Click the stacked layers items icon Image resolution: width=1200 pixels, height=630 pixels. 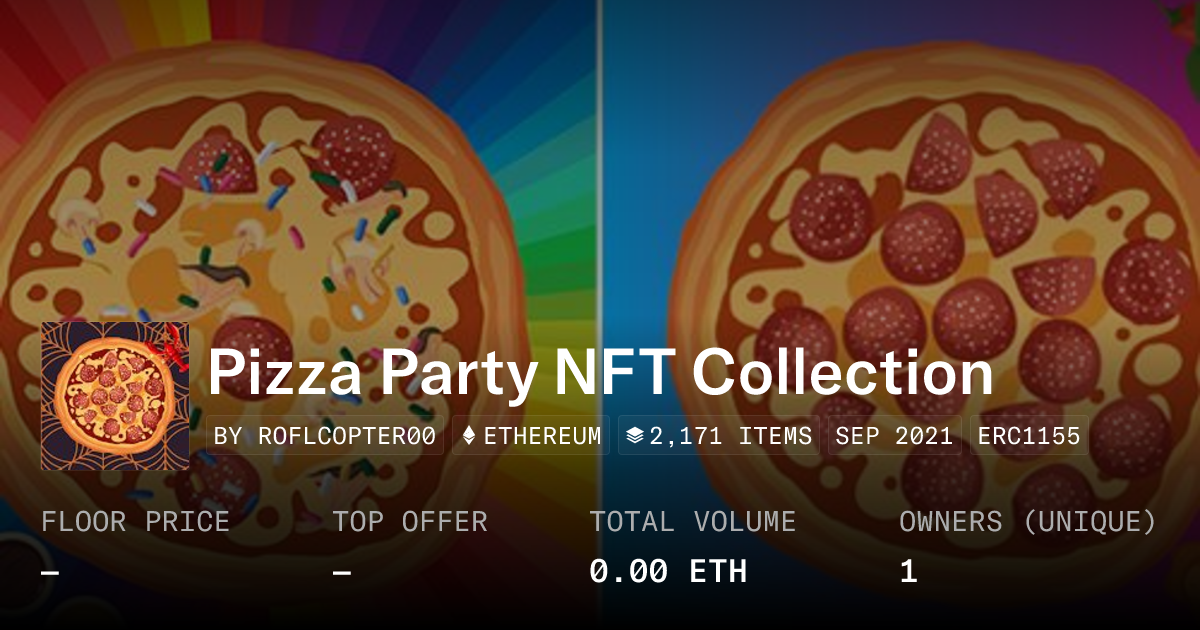(634, 436)
